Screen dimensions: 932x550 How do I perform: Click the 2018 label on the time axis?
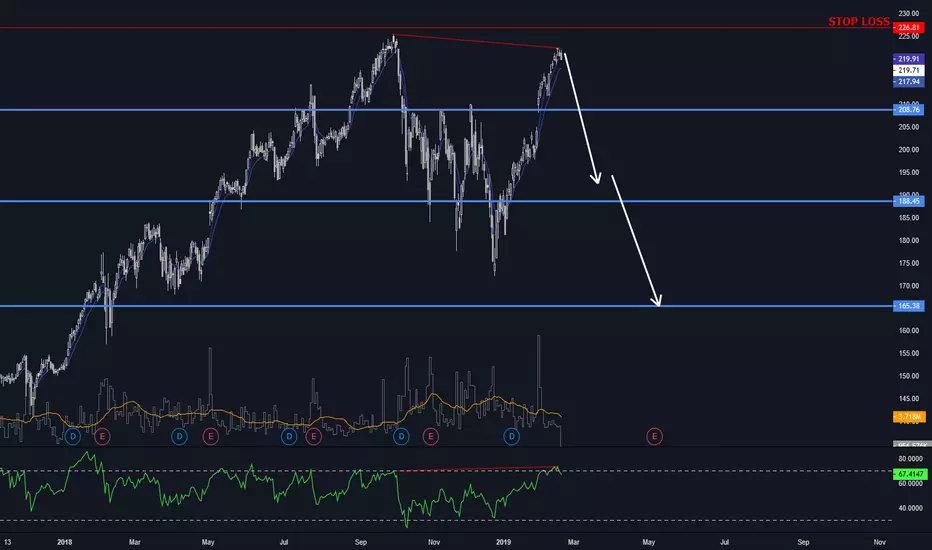coord(64,542)
